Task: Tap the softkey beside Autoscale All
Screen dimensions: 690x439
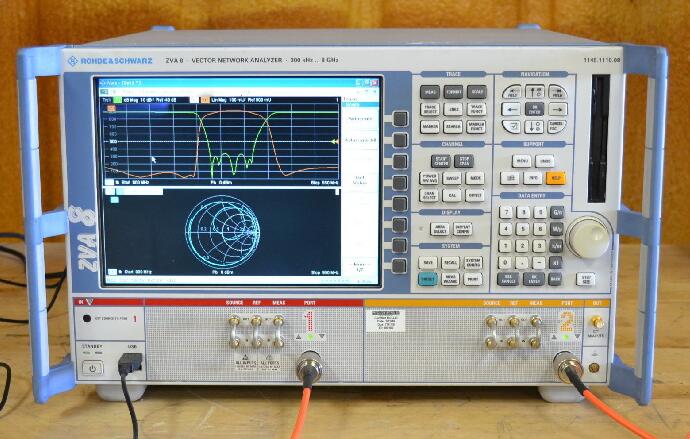Action: (x=400, y=140)
